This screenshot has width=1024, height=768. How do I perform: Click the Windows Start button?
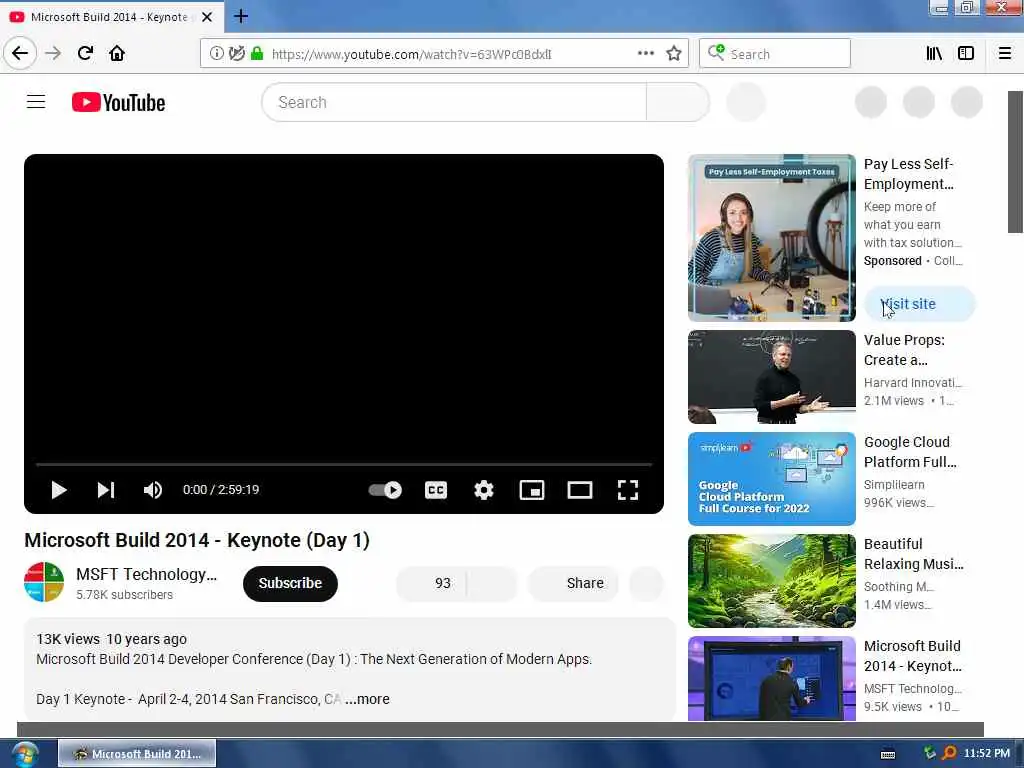(x=25, y=754)
